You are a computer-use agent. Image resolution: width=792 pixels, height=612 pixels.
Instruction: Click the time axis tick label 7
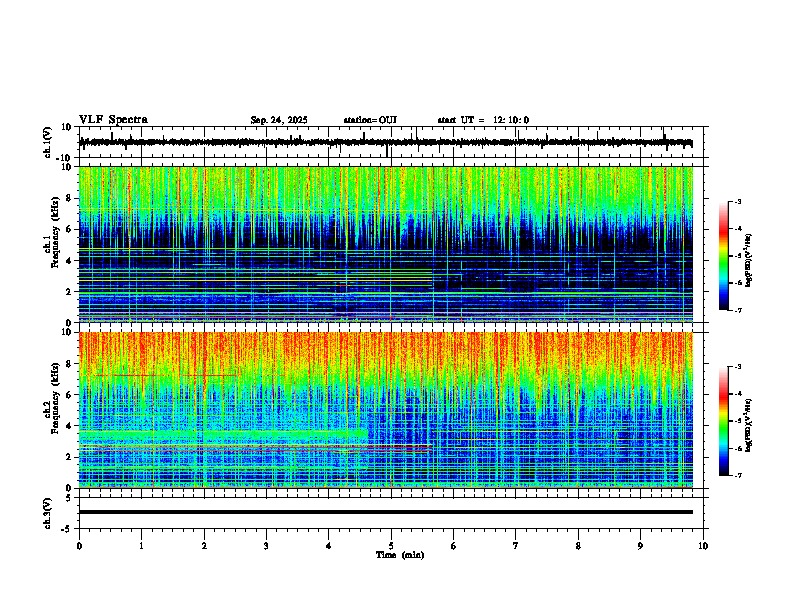[516, 546]
